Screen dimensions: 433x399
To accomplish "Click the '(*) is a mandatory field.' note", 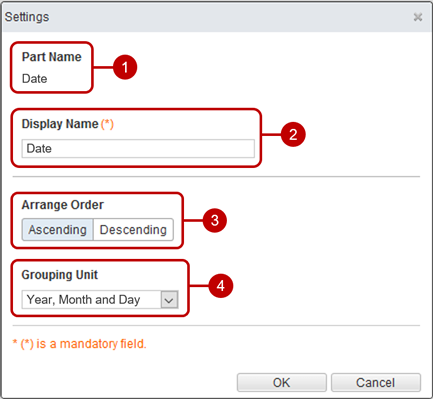I will 80,344.
